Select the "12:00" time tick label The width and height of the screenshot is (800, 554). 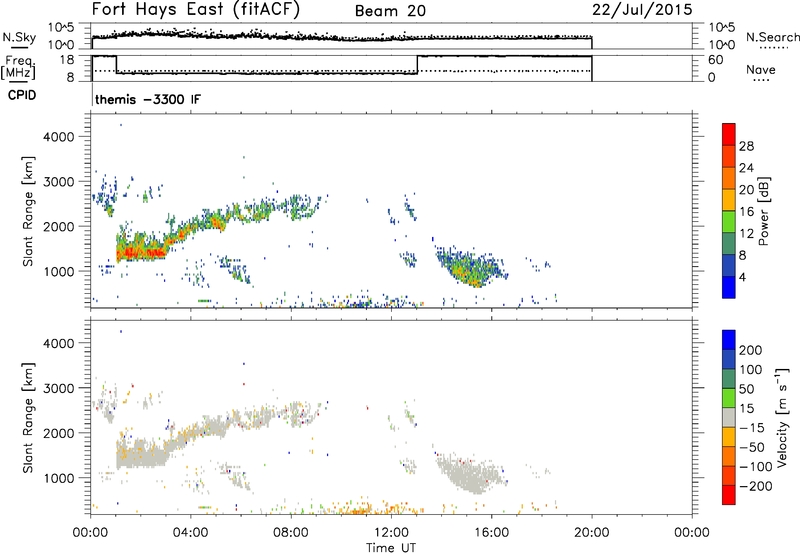(x=391, y=533)
